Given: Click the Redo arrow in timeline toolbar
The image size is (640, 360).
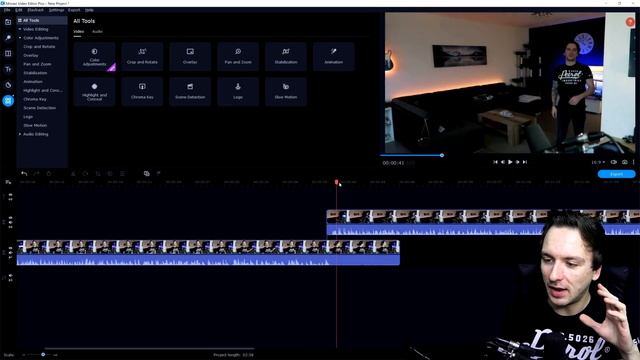Looking at the screenshot, I should [x=36, y=174].
